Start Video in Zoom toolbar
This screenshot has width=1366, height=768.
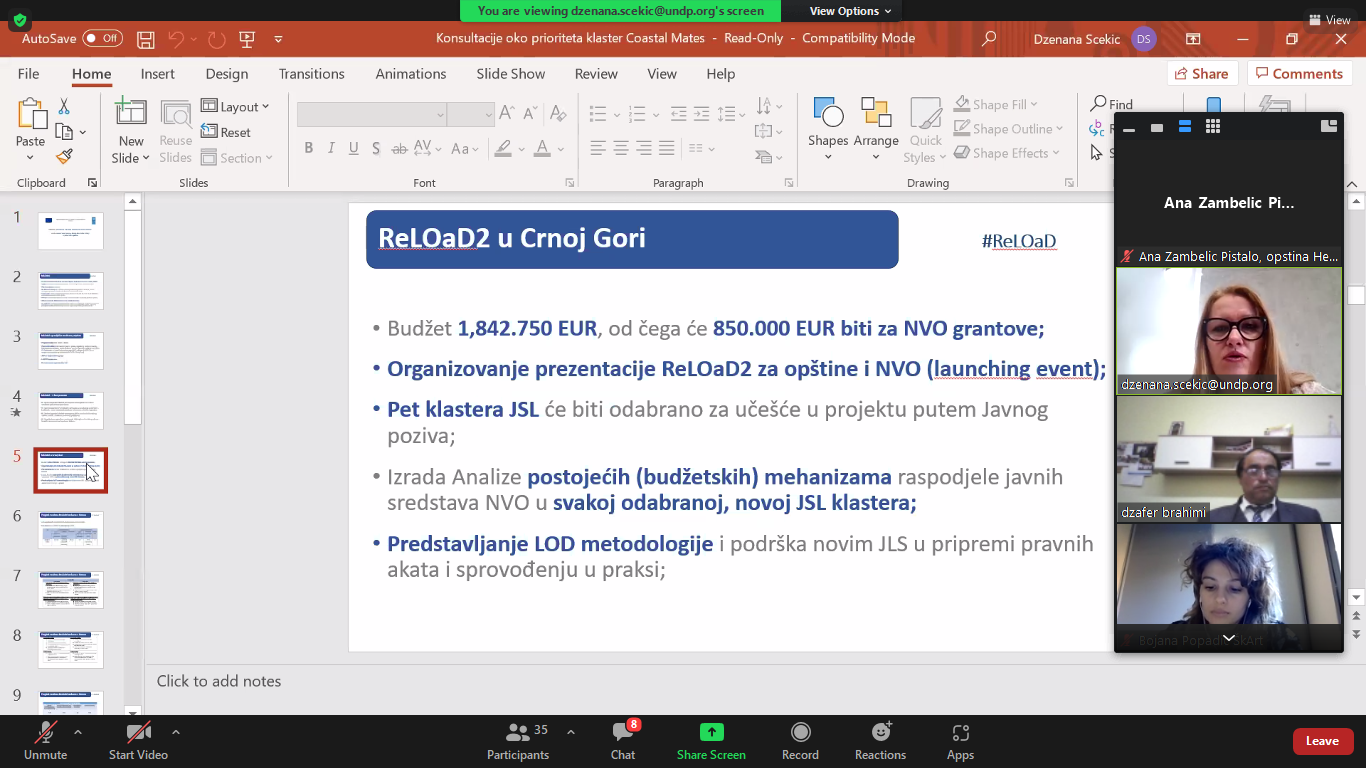(138, 739)
